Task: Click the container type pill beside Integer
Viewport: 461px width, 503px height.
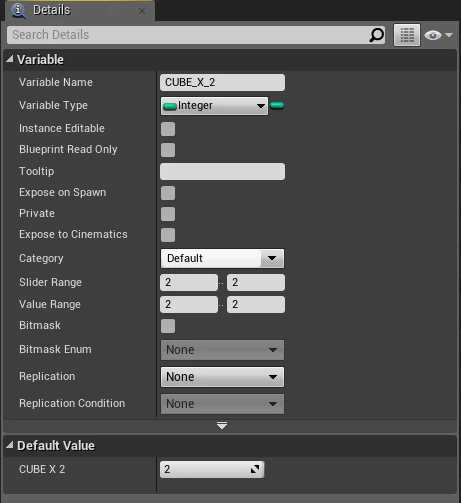Action: (x=277, y=106)
